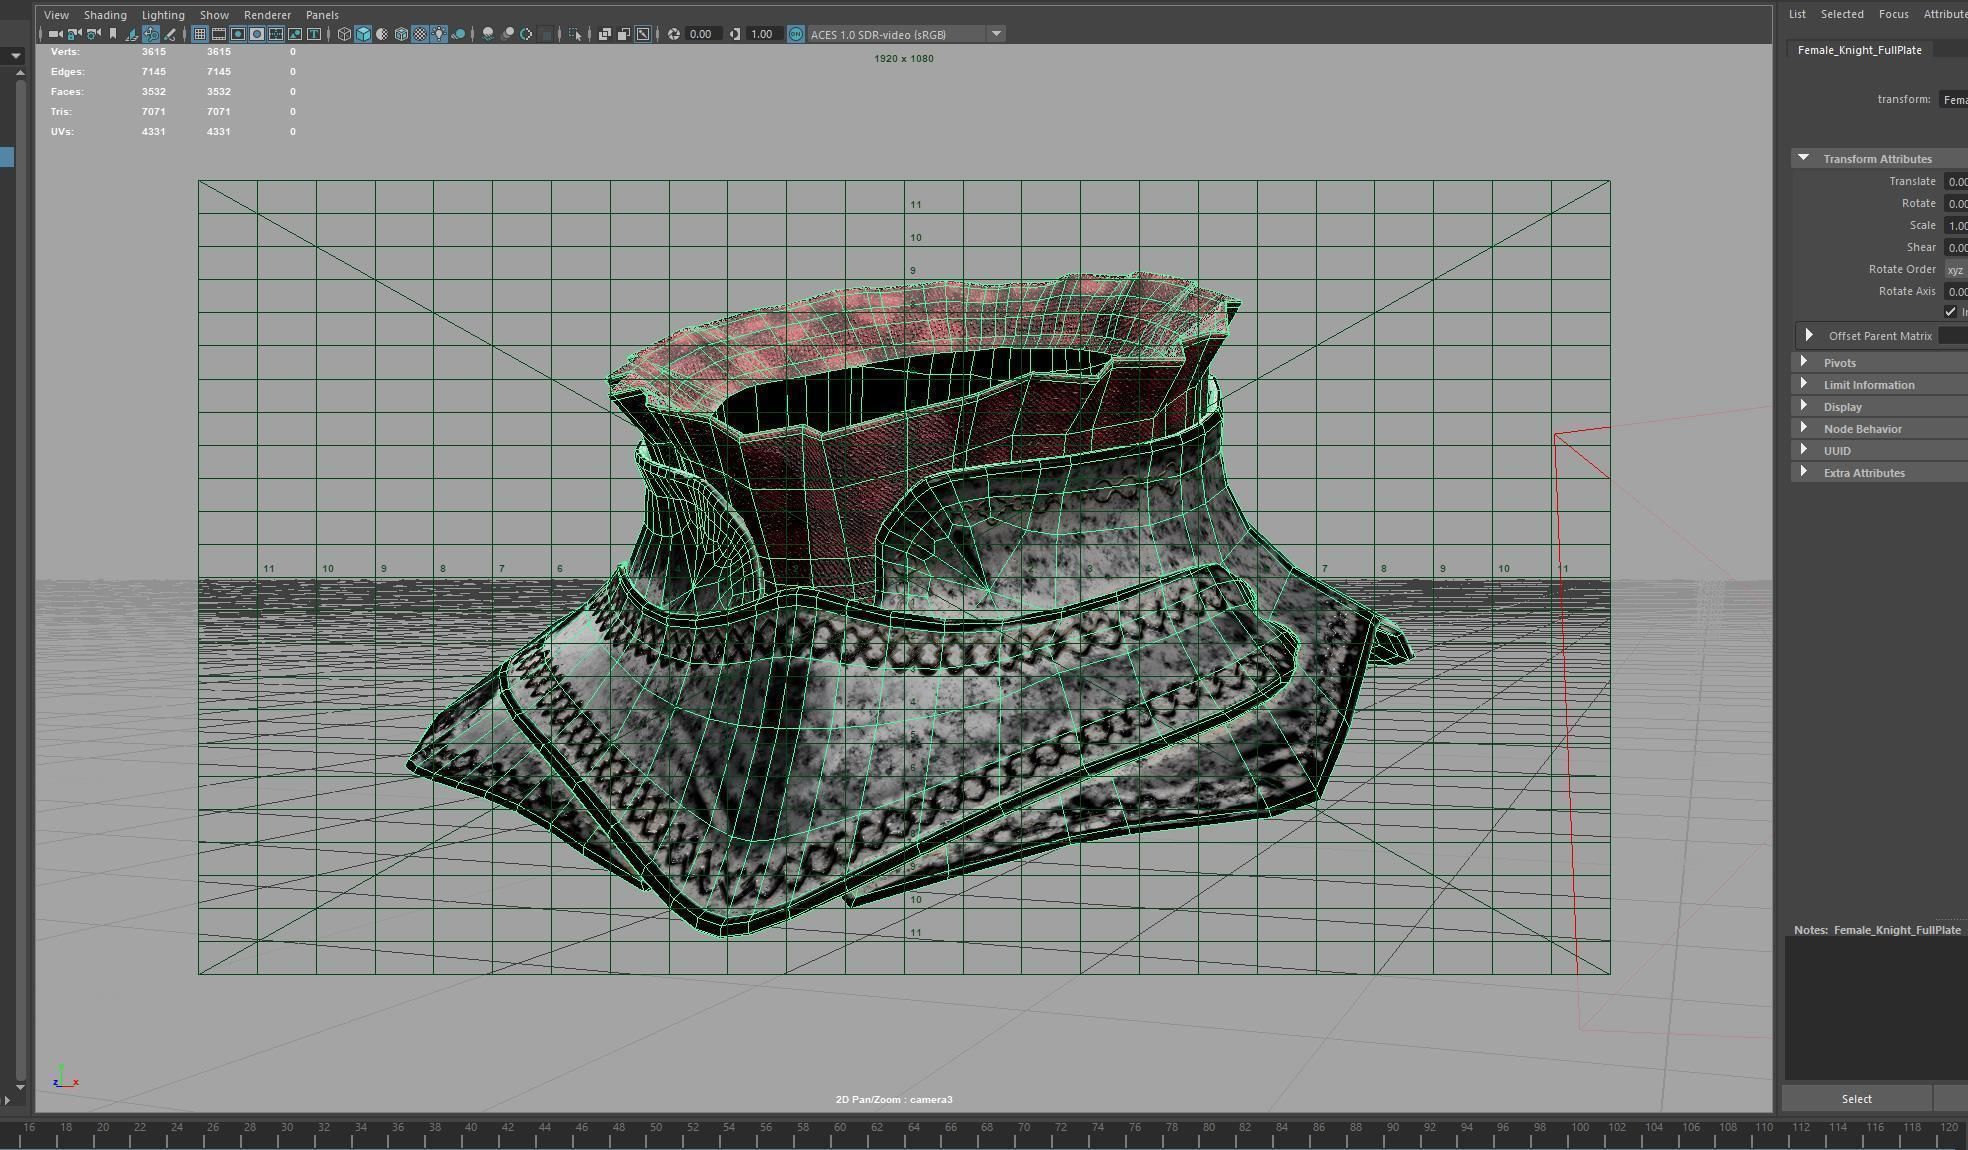Screen dimensions: 1968x1150
Task: Open the Shading menu
Action: click(104, 15)
